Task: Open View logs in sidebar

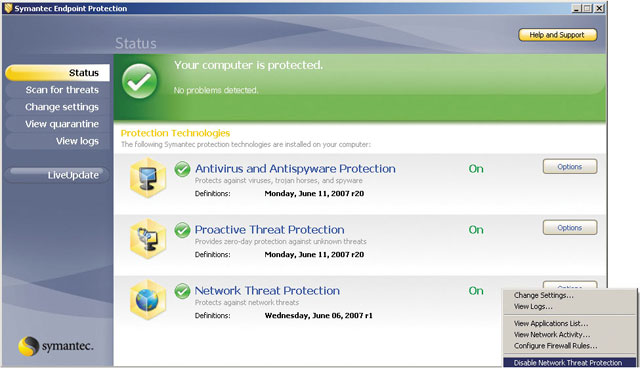Action: tap(58, 141)
